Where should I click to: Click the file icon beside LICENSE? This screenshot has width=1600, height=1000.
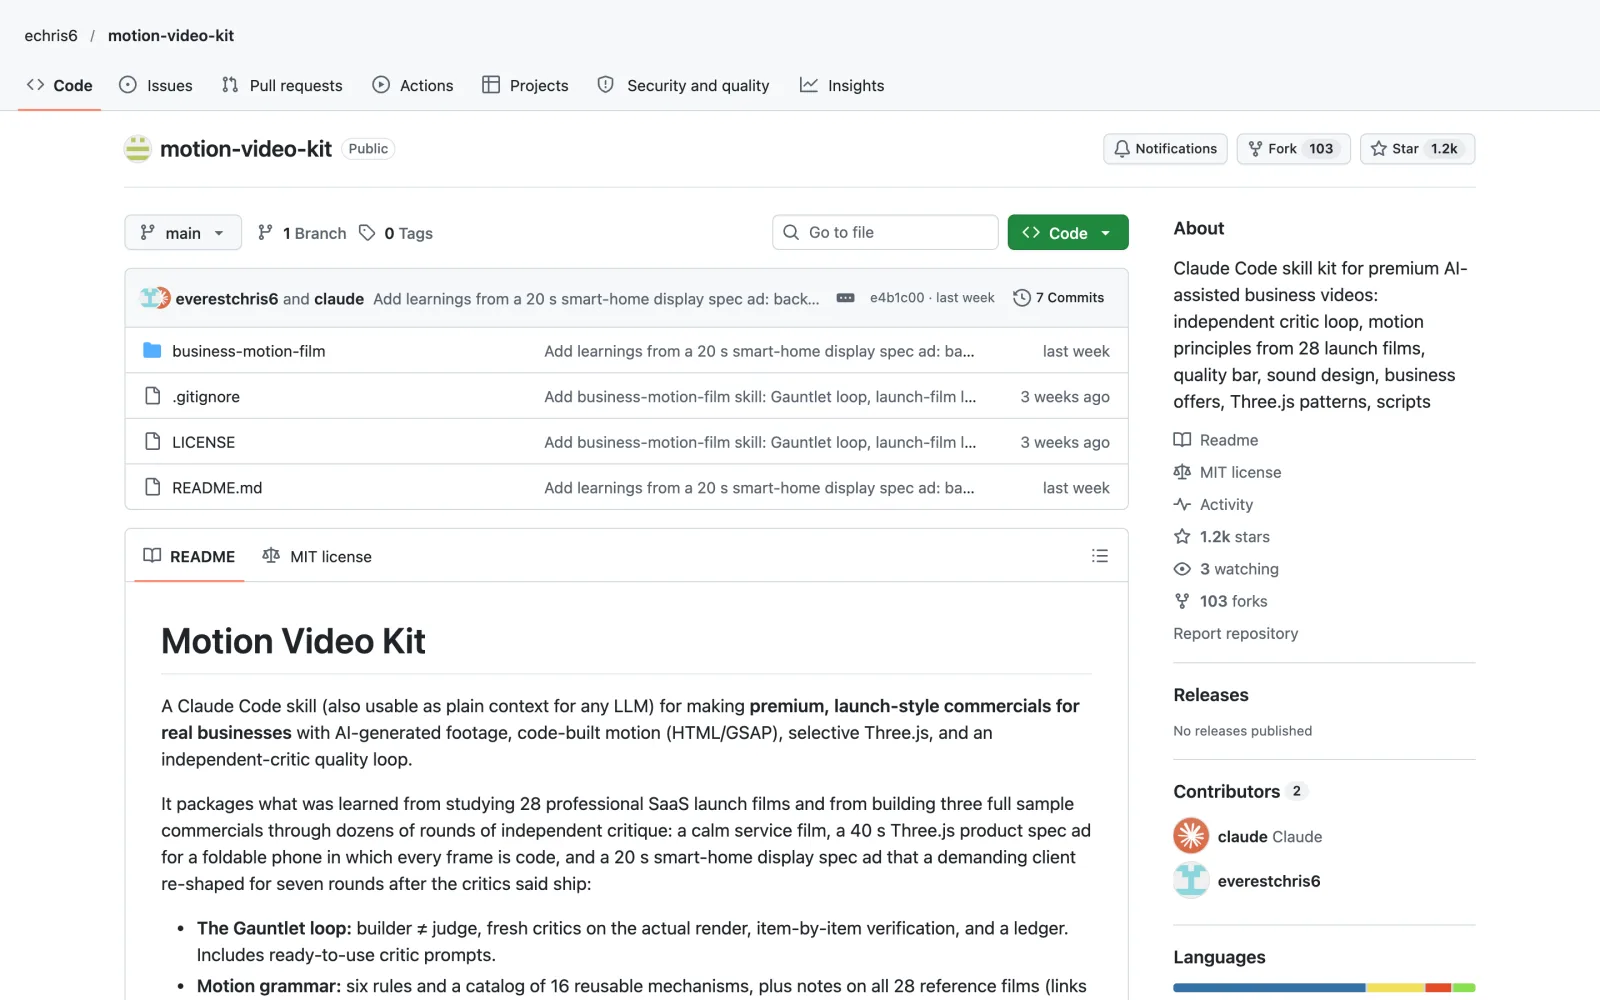[152, 441]
